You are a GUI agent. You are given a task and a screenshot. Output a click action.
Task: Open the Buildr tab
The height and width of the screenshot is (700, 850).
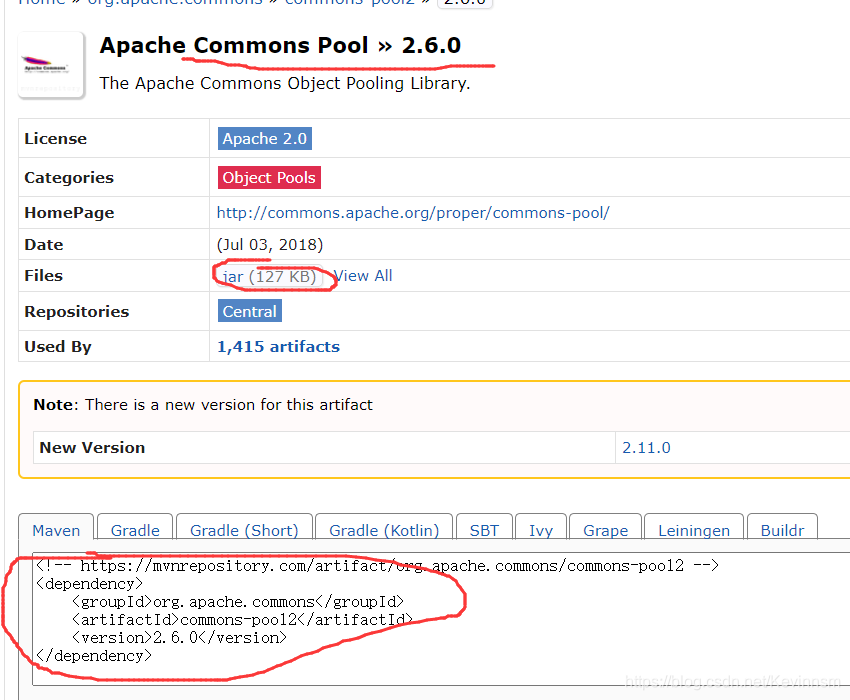782,530
